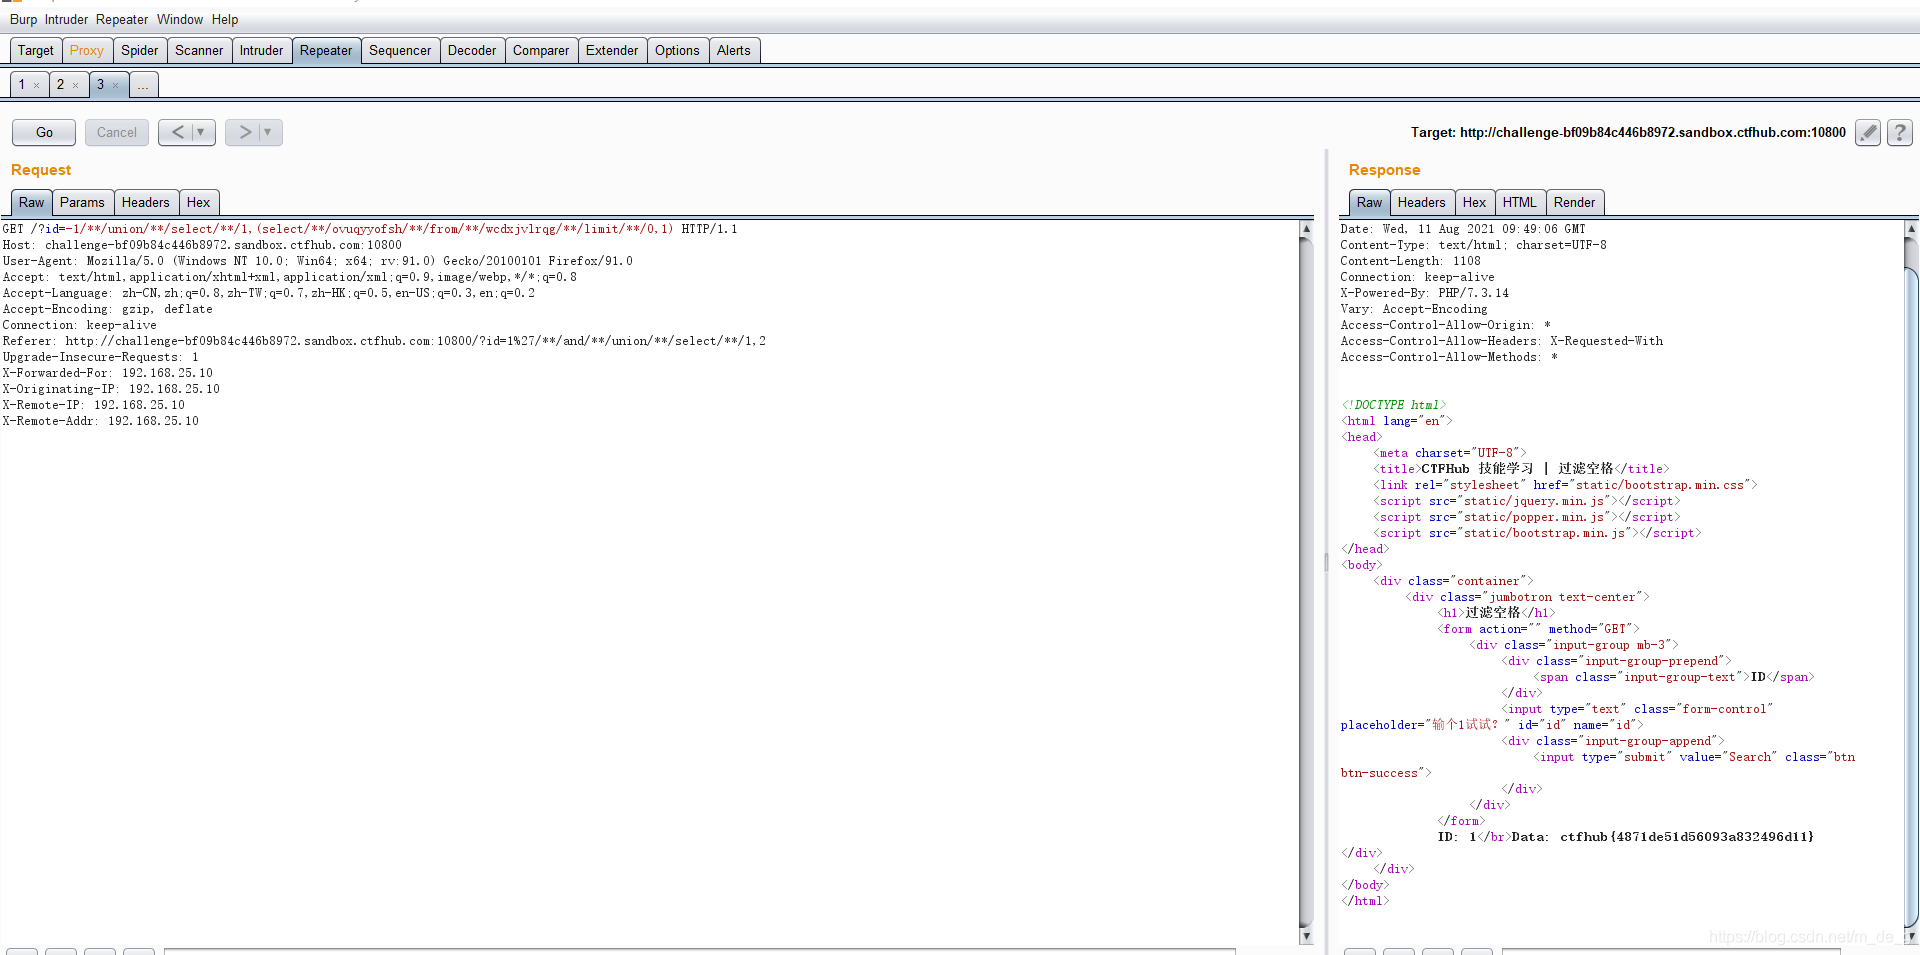Switch to the Extender tool tab
Screen dimensions: 1920x955
(612, 50)
